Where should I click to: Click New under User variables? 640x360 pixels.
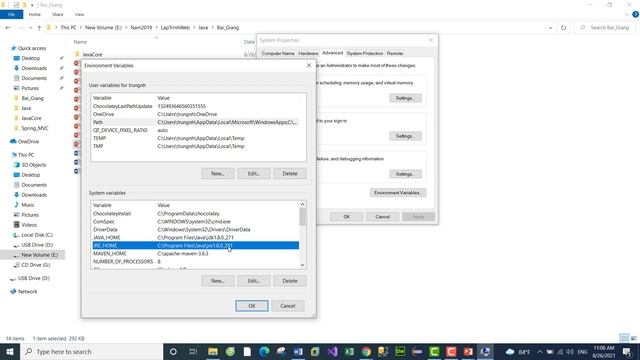218,173
